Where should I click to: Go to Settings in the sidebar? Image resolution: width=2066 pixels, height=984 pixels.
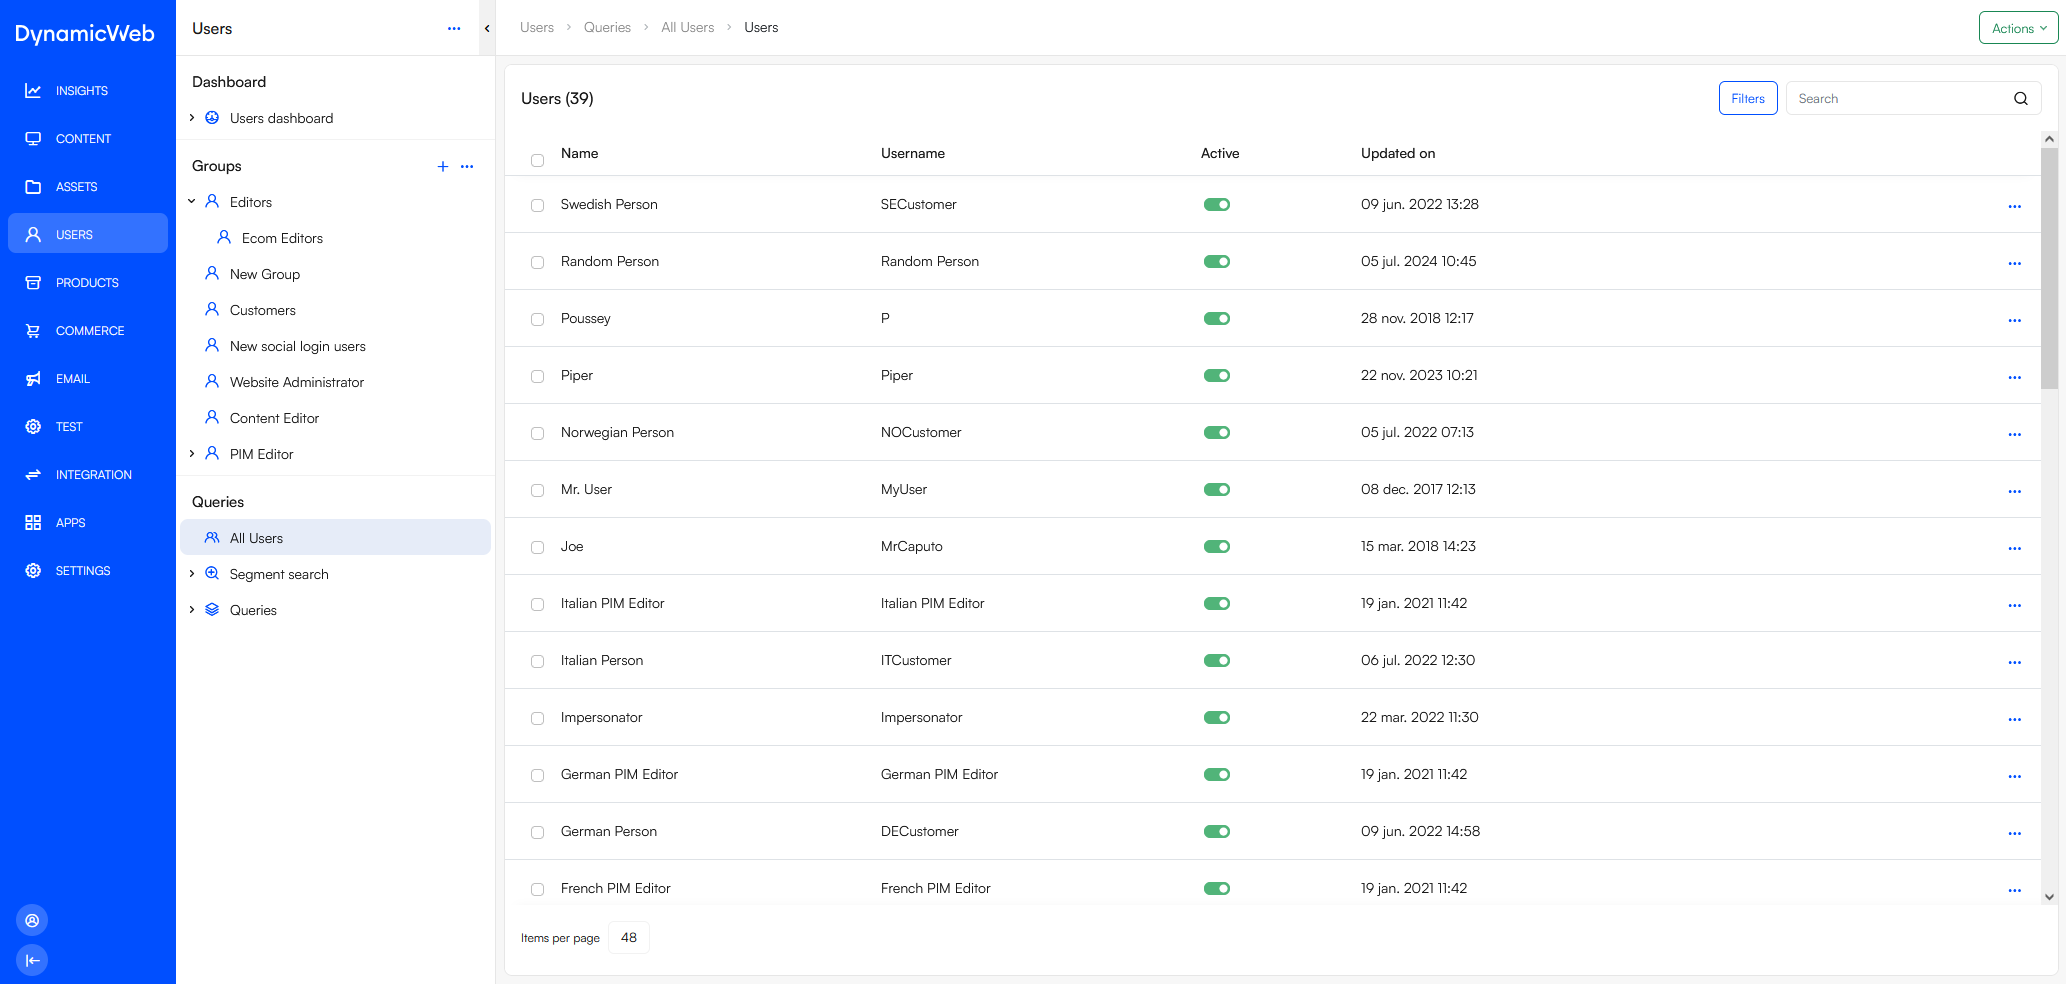click(83, 571)
